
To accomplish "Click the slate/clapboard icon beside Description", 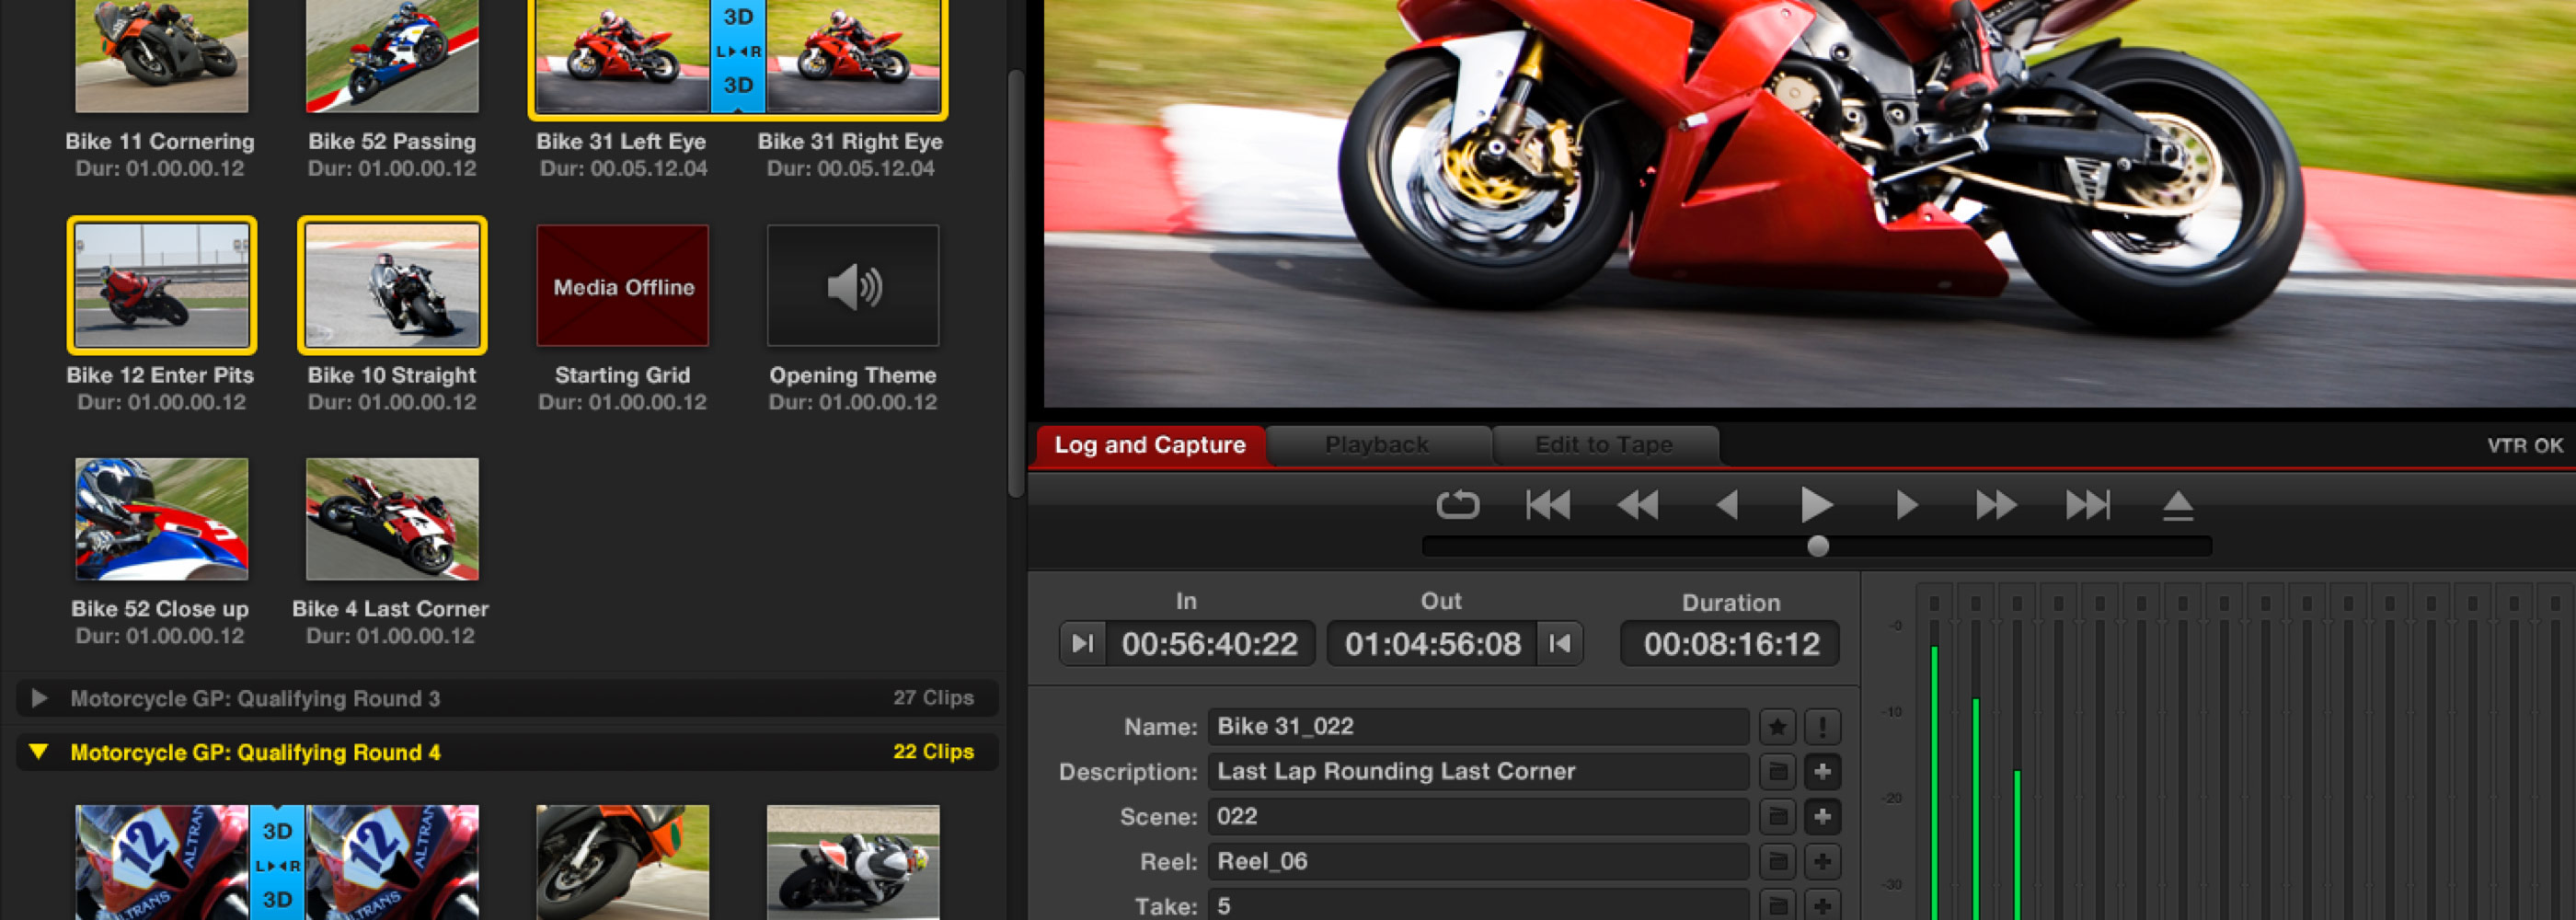I will pyautogui.click(x=1777, y=771).
